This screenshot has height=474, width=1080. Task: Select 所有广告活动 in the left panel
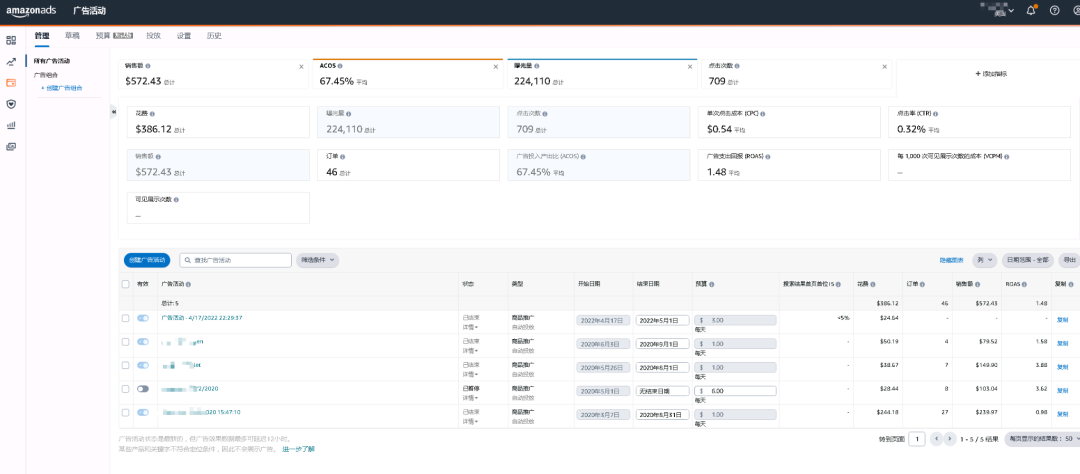pos(52,61)
